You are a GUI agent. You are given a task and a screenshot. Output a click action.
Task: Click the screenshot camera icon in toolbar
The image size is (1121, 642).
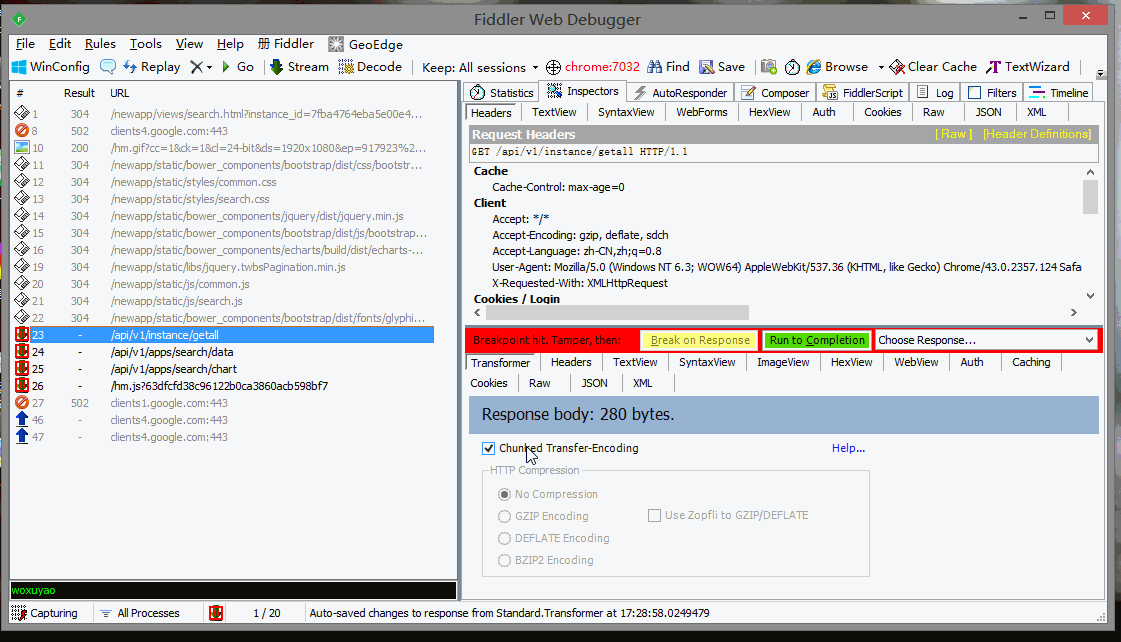coord(769,66)
